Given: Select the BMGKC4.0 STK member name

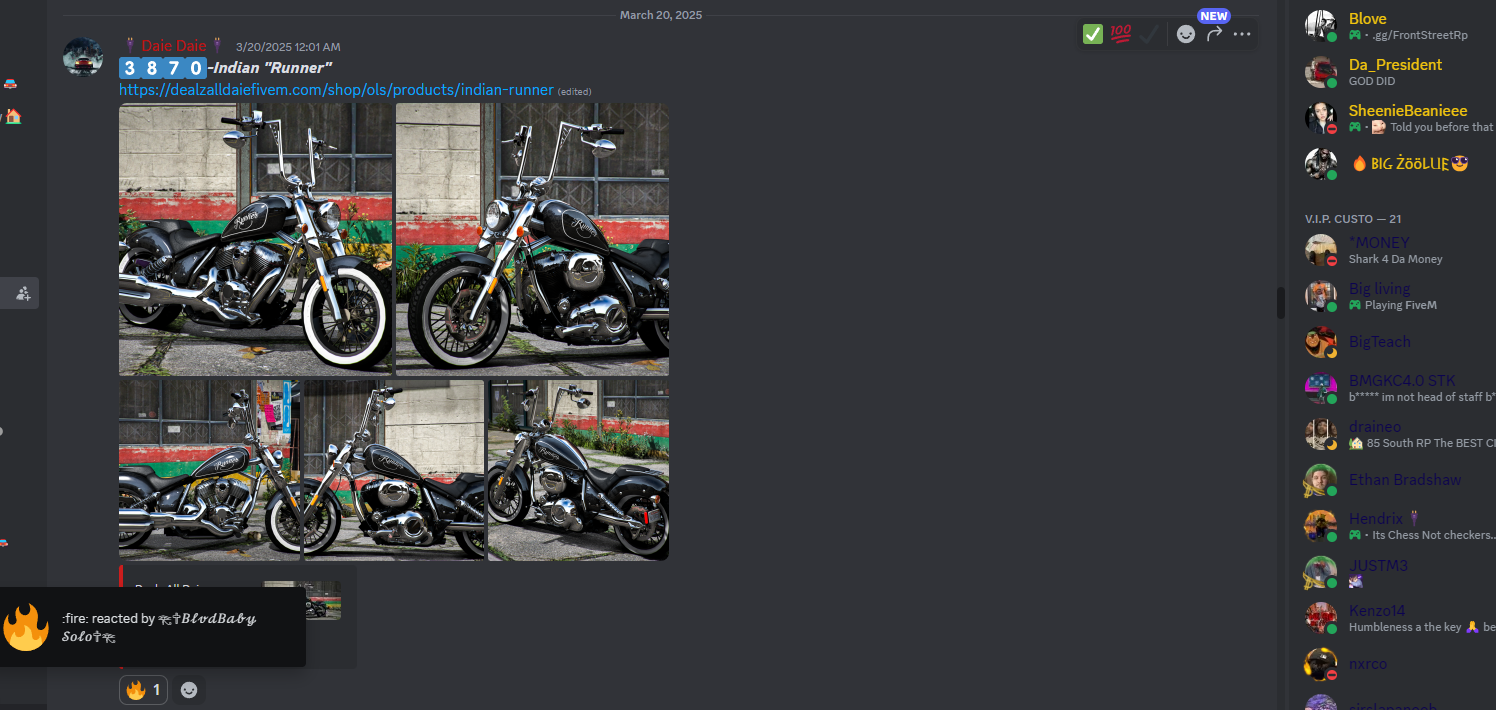Looking at the screenshot, I should pyautogui.click(x=1402, y=380).
